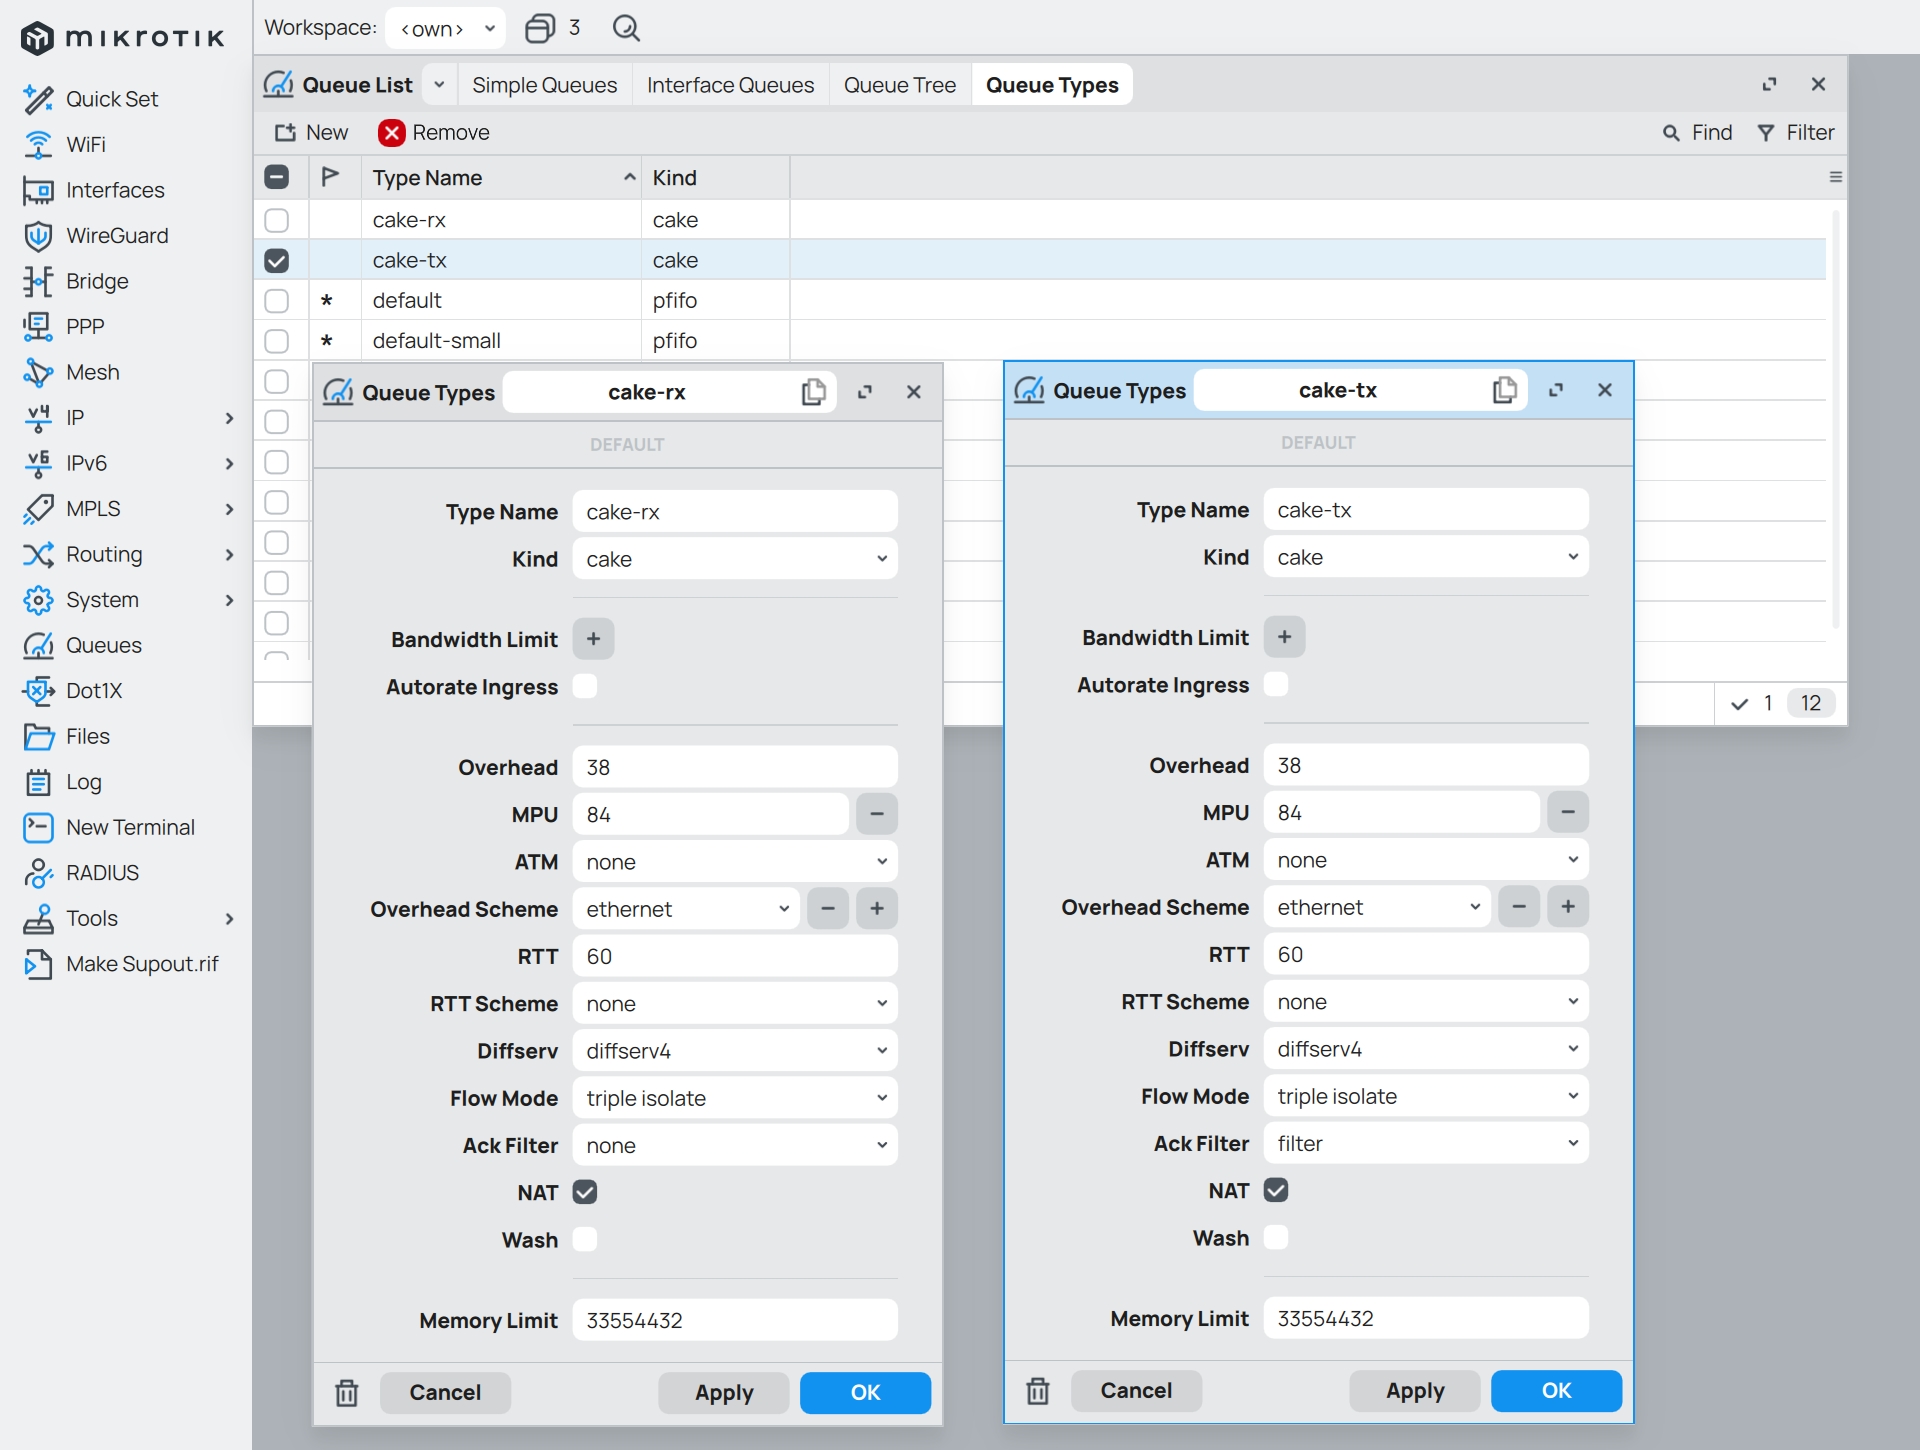Copy the cake-tx queue type
Viewport: 1920px width, 1450px height.
(x=1505, y=390)
